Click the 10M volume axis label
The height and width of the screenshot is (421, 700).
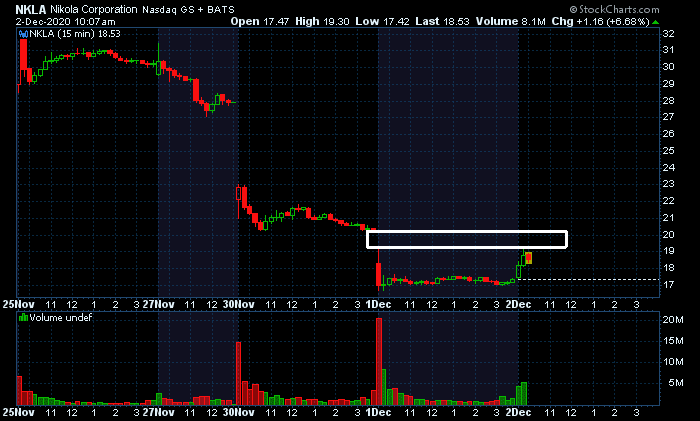673,362
